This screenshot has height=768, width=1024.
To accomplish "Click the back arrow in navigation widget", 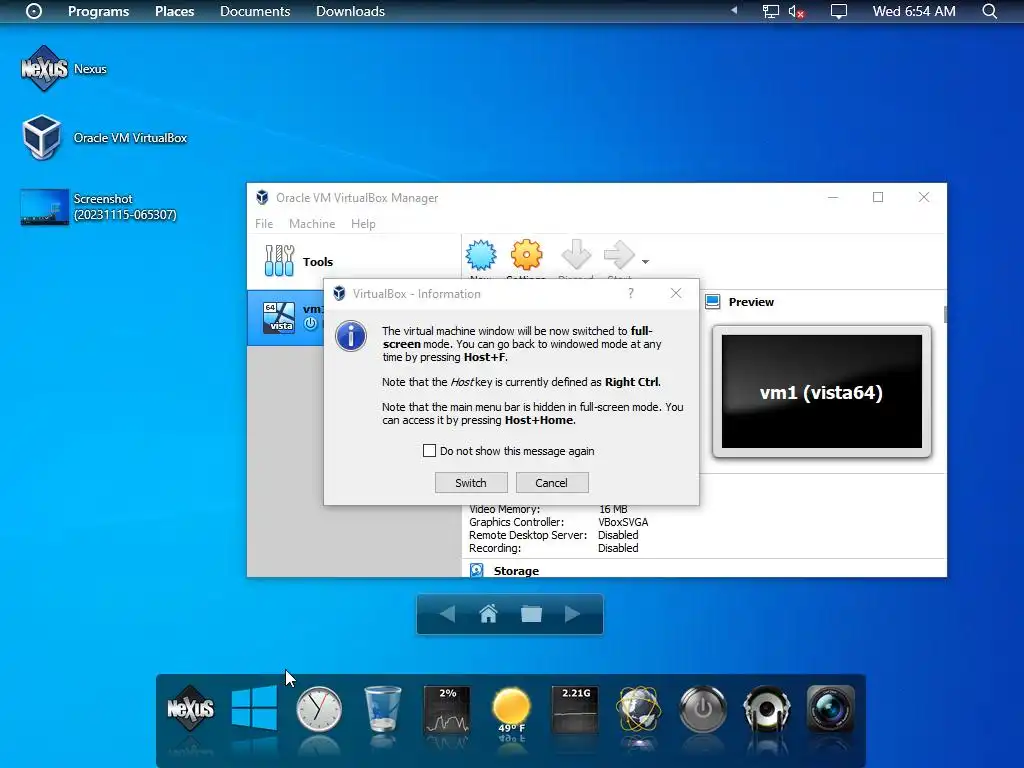I will (x=447, y=614).
